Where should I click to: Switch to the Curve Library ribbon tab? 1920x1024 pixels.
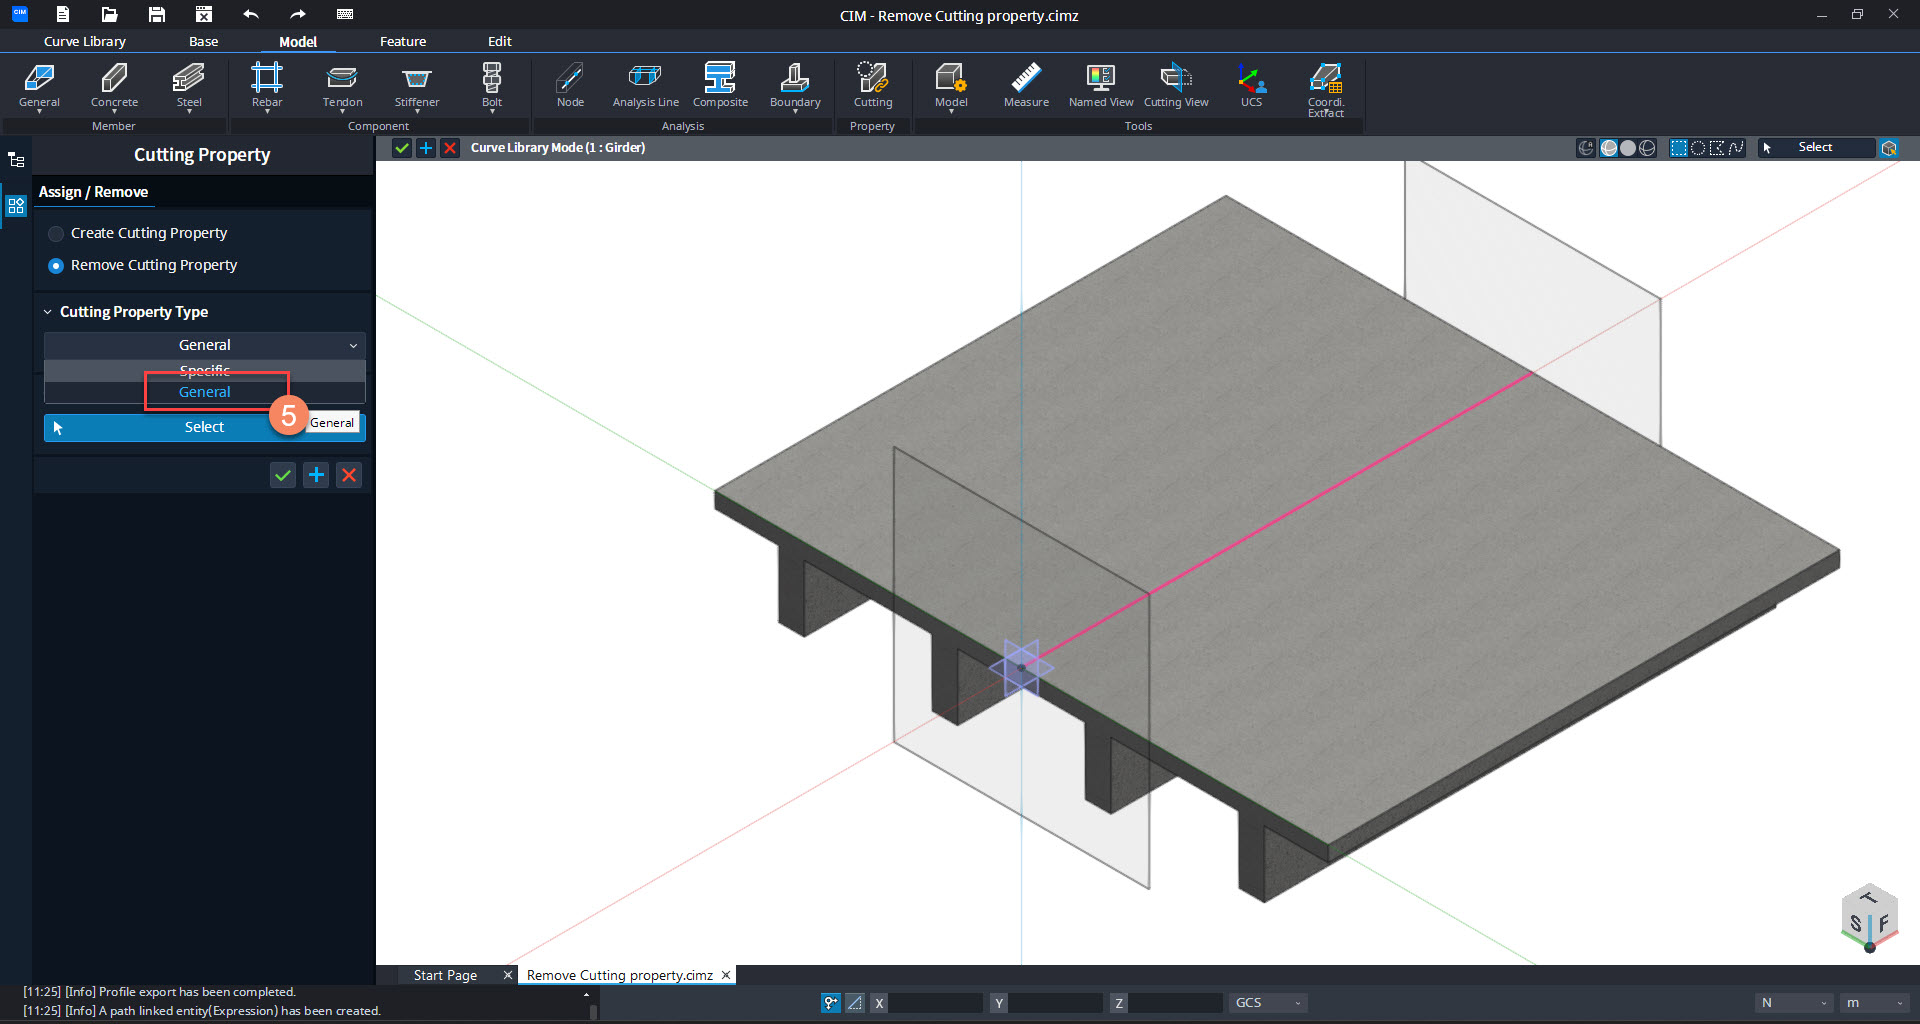click(x=85, y=41)
